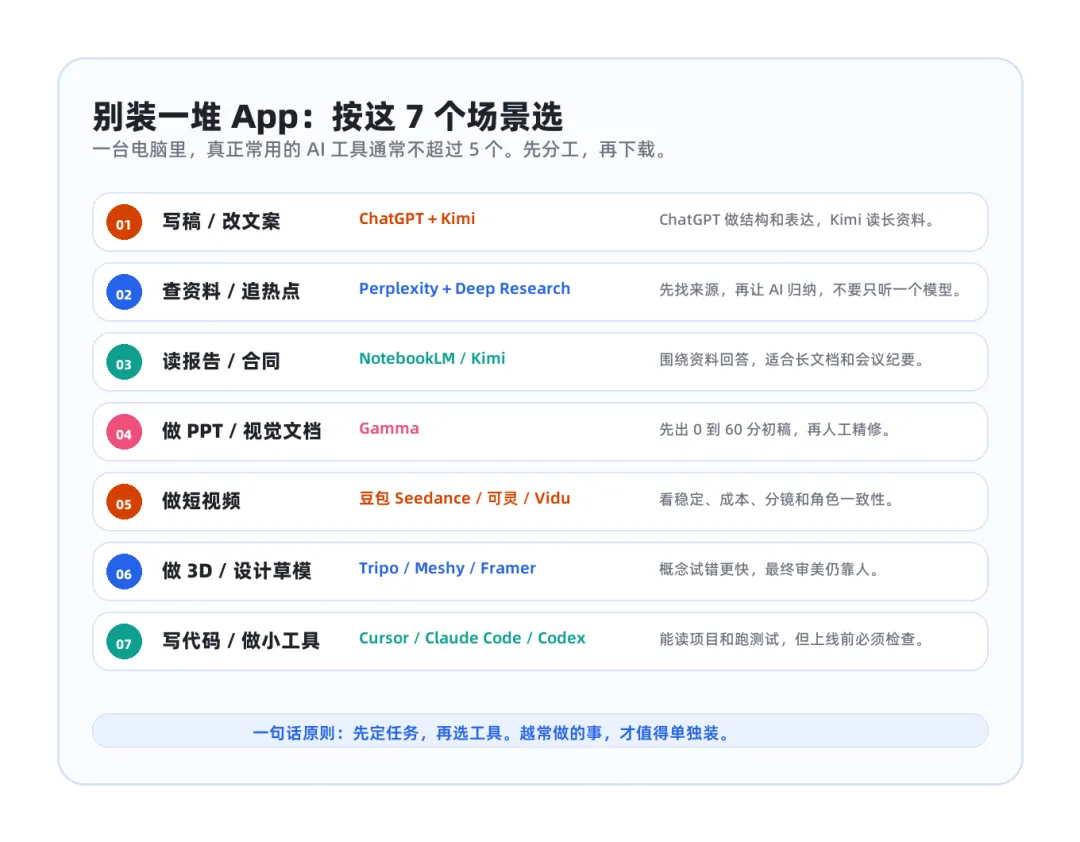
Task: Click the description 概念试错更快
Action: tap(769, 570)
